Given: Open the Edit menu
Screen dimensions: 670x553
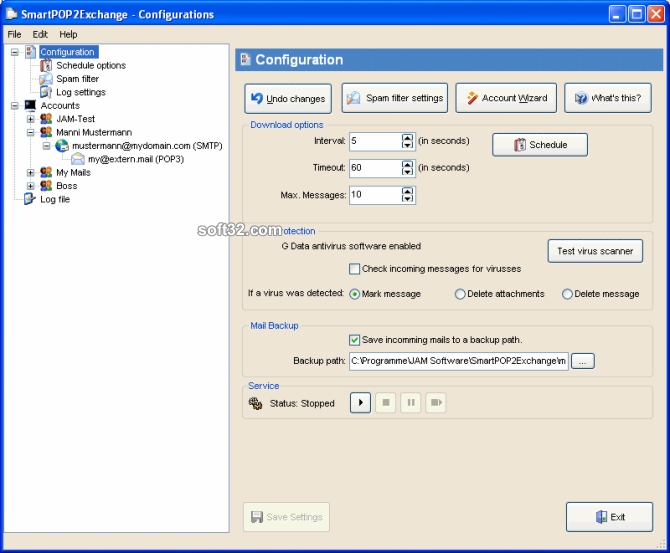Looking at the screenshot, I should coord(40,34).
